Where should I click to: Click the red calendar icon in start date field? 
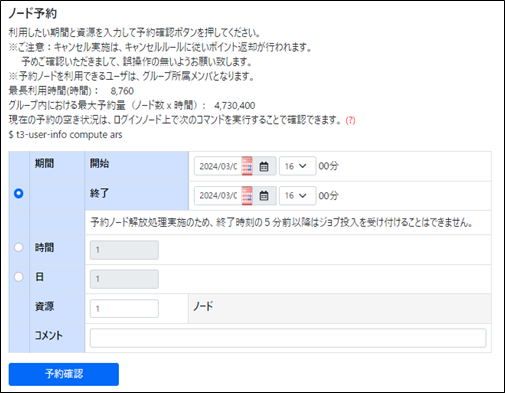(x=247, y=166)
